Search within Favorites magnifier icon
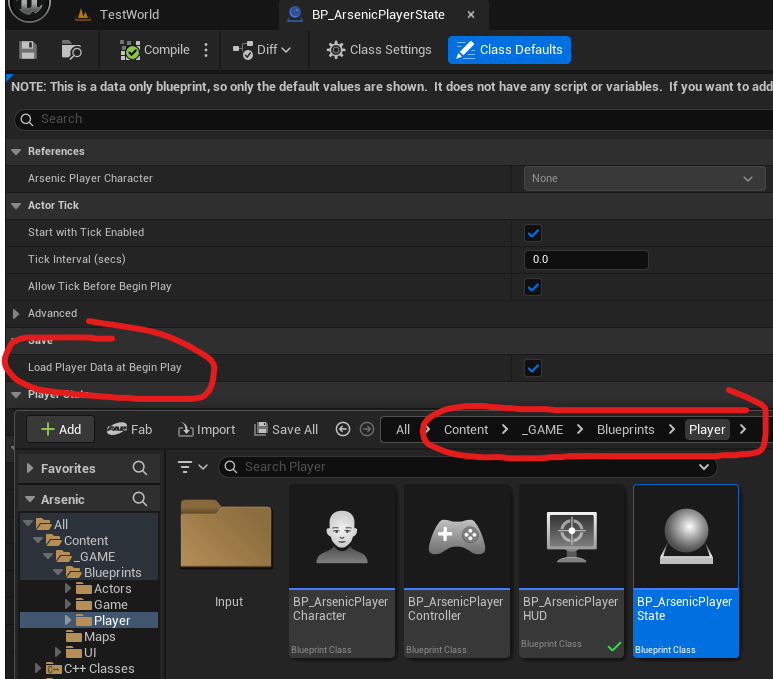 [x=140, y=468]
